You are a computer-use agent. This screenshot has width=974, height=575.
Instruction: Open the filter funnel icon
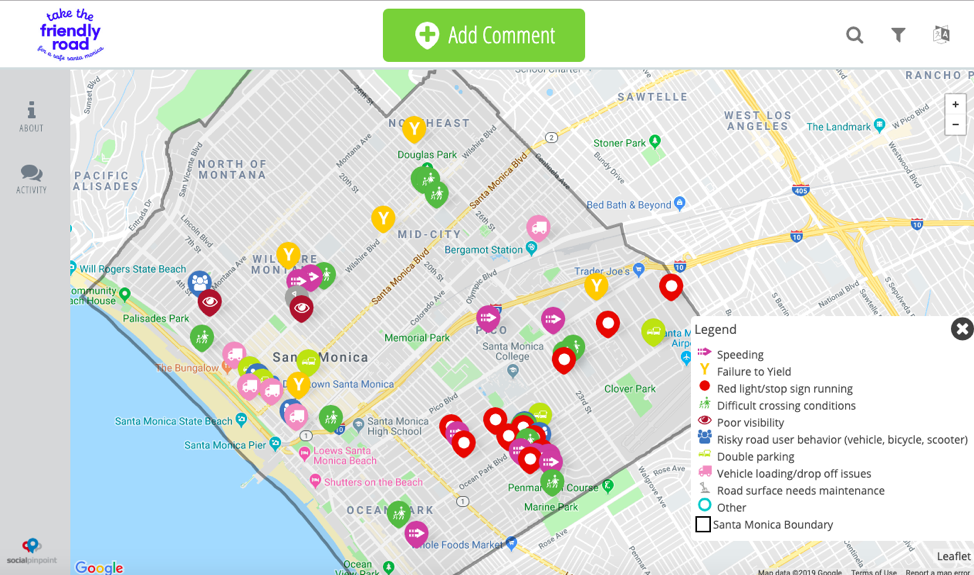[898, 35]
